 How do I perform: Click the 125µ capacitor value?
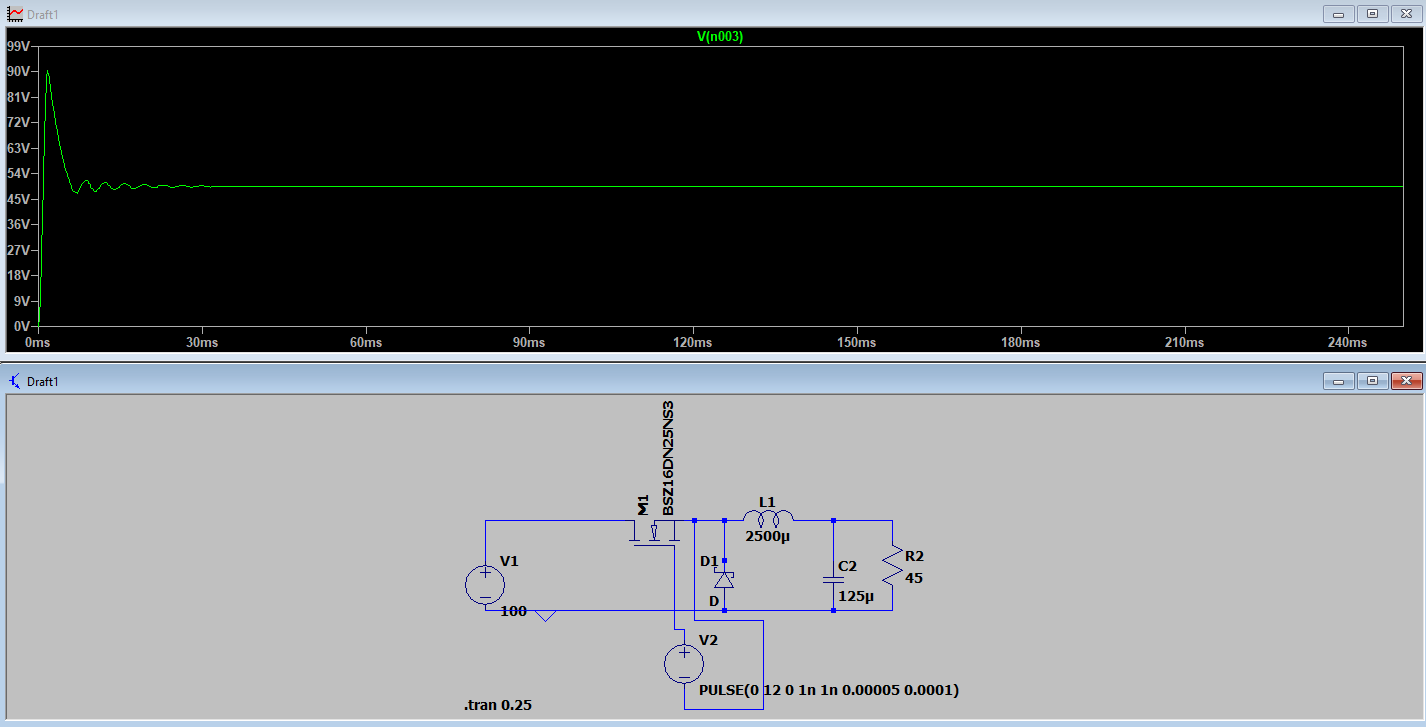856,597
